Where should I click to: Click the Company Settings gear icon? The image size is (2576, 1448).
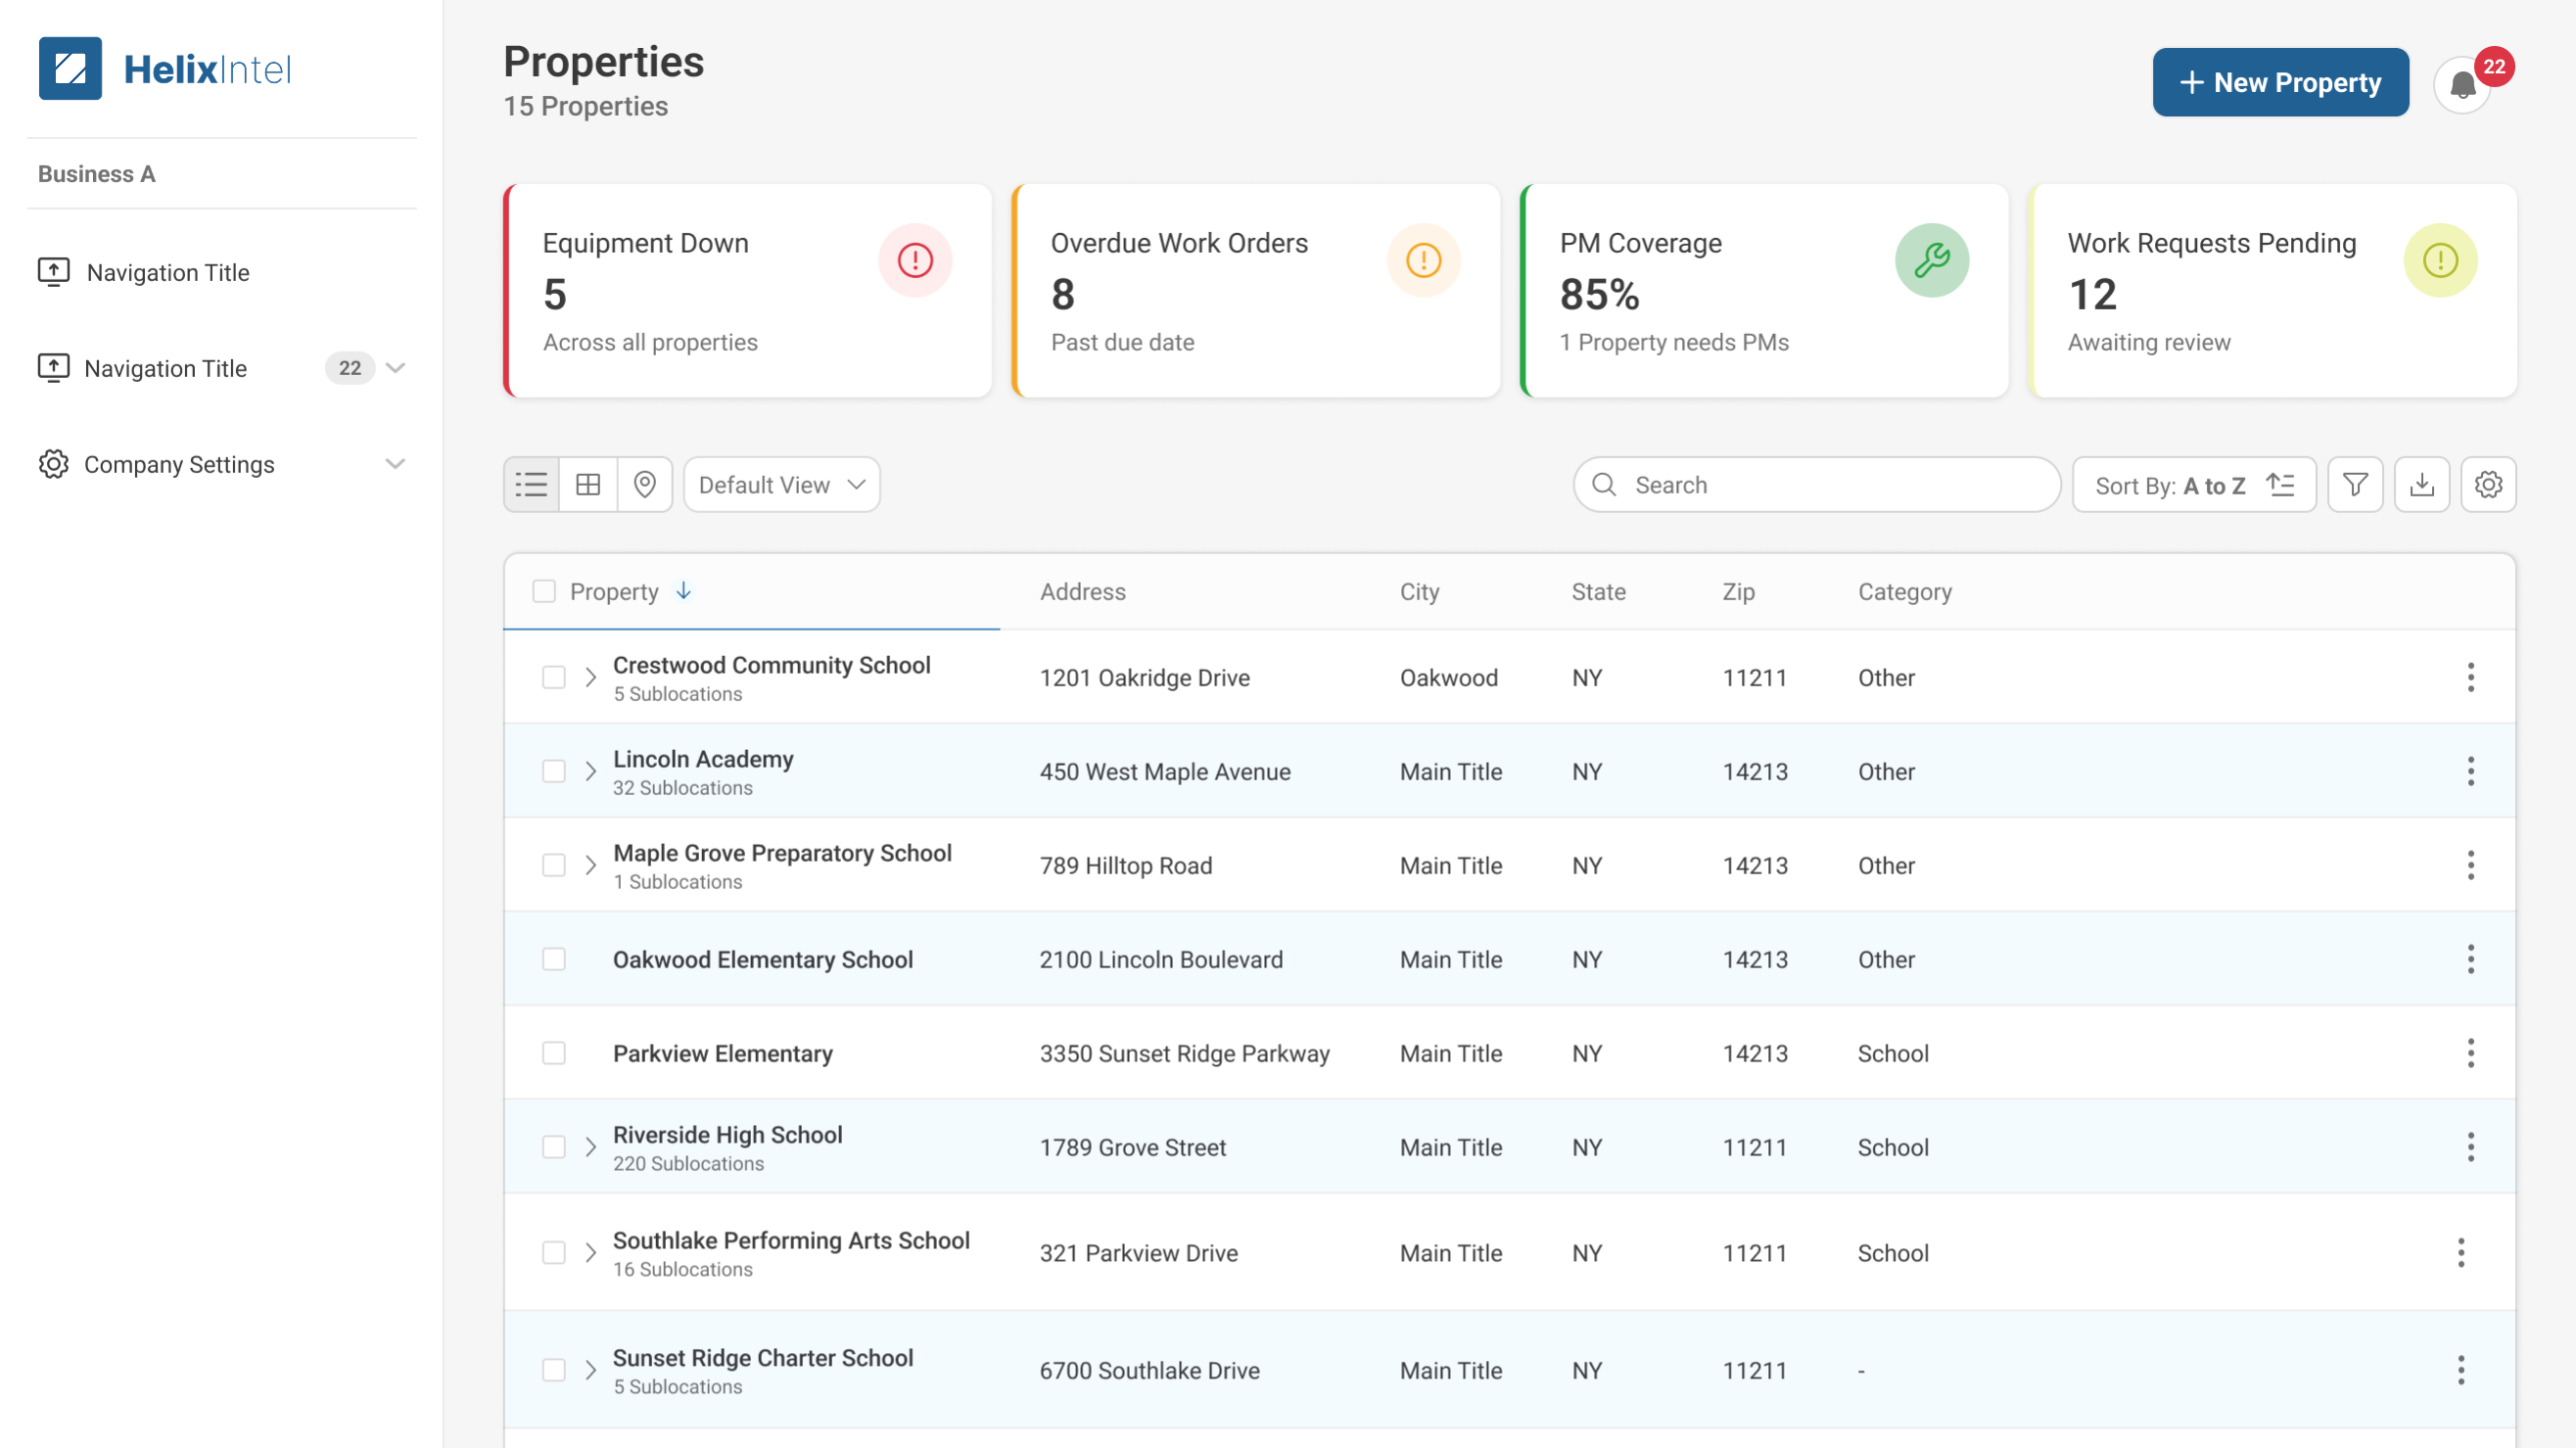pos(54,464)
